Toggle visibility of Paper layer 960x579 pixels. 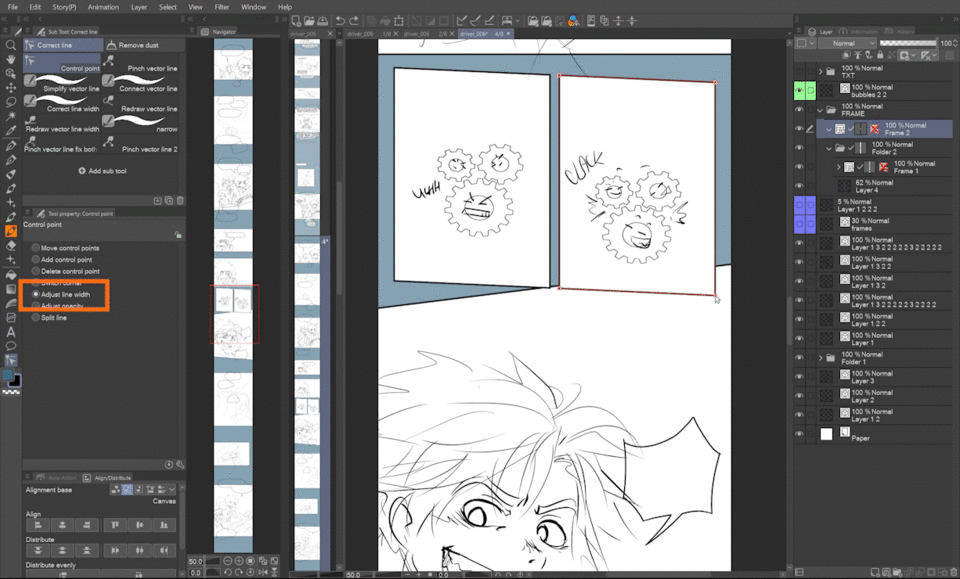(799, 434)
